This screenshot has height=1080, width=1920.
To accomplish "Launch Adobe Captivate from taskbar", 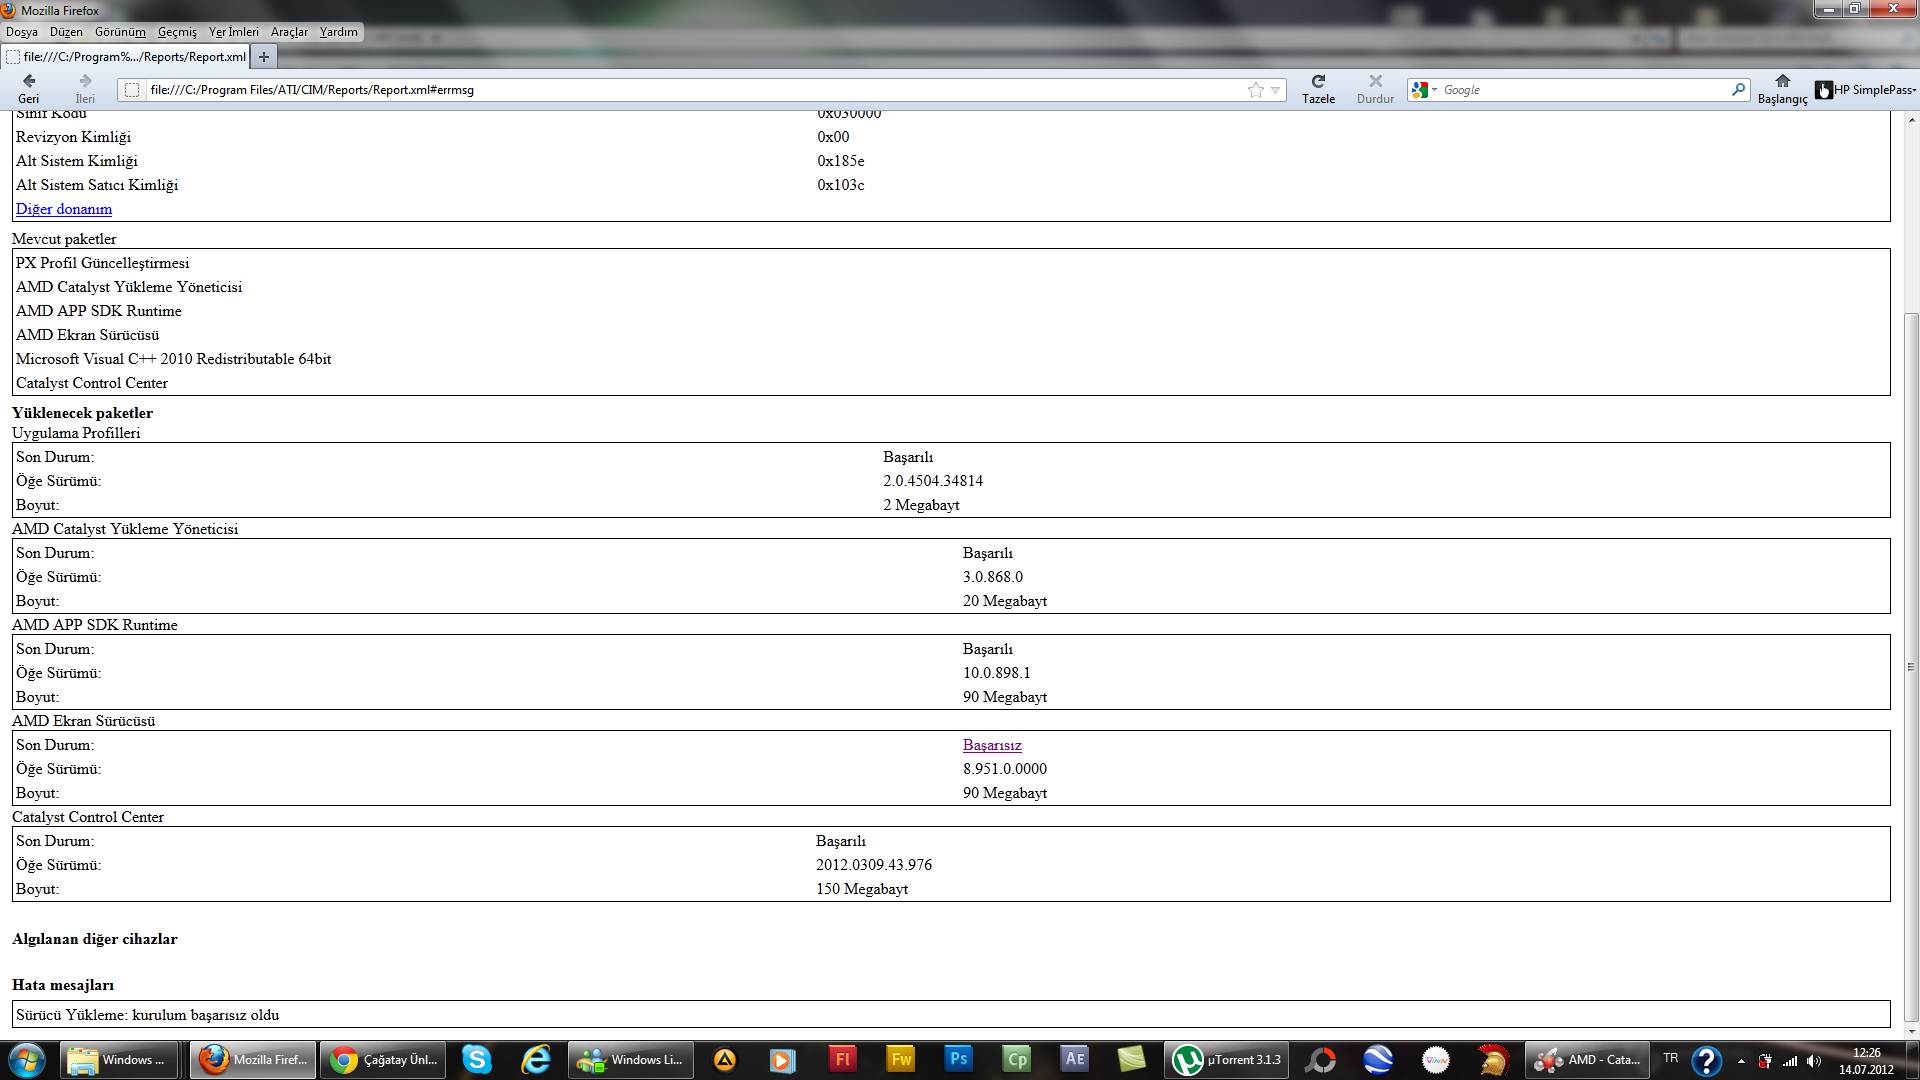I will point(1016,1060).
